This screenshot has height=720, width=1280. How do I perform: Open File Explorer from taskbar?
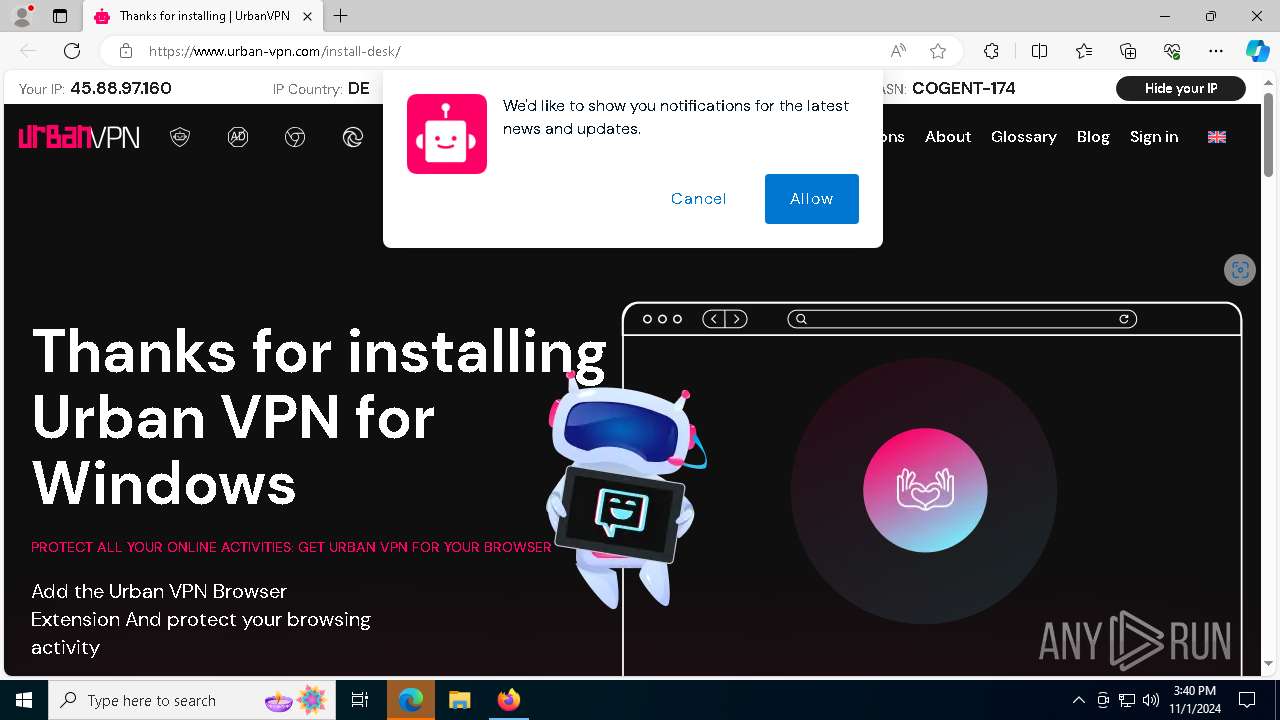[x=459, y=700]
